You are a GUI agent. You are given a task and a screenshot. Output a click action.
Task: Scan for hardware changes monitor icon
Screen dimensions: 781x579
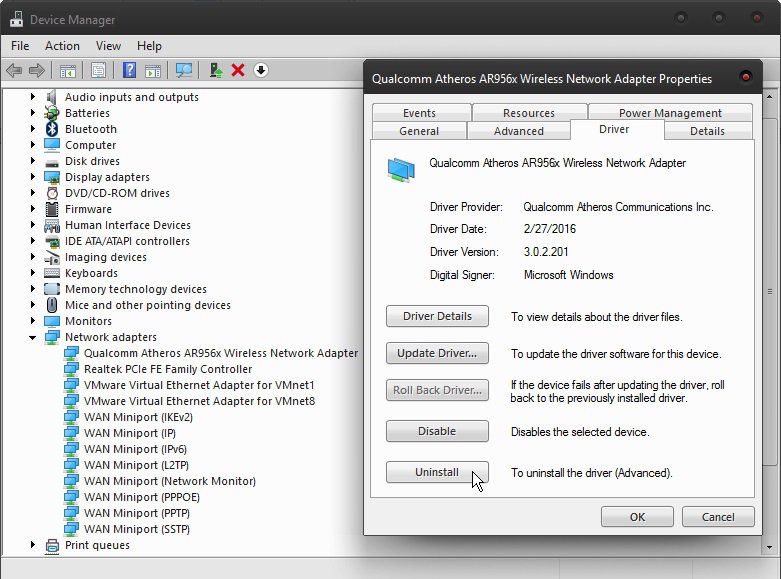[x=184, y=70]
